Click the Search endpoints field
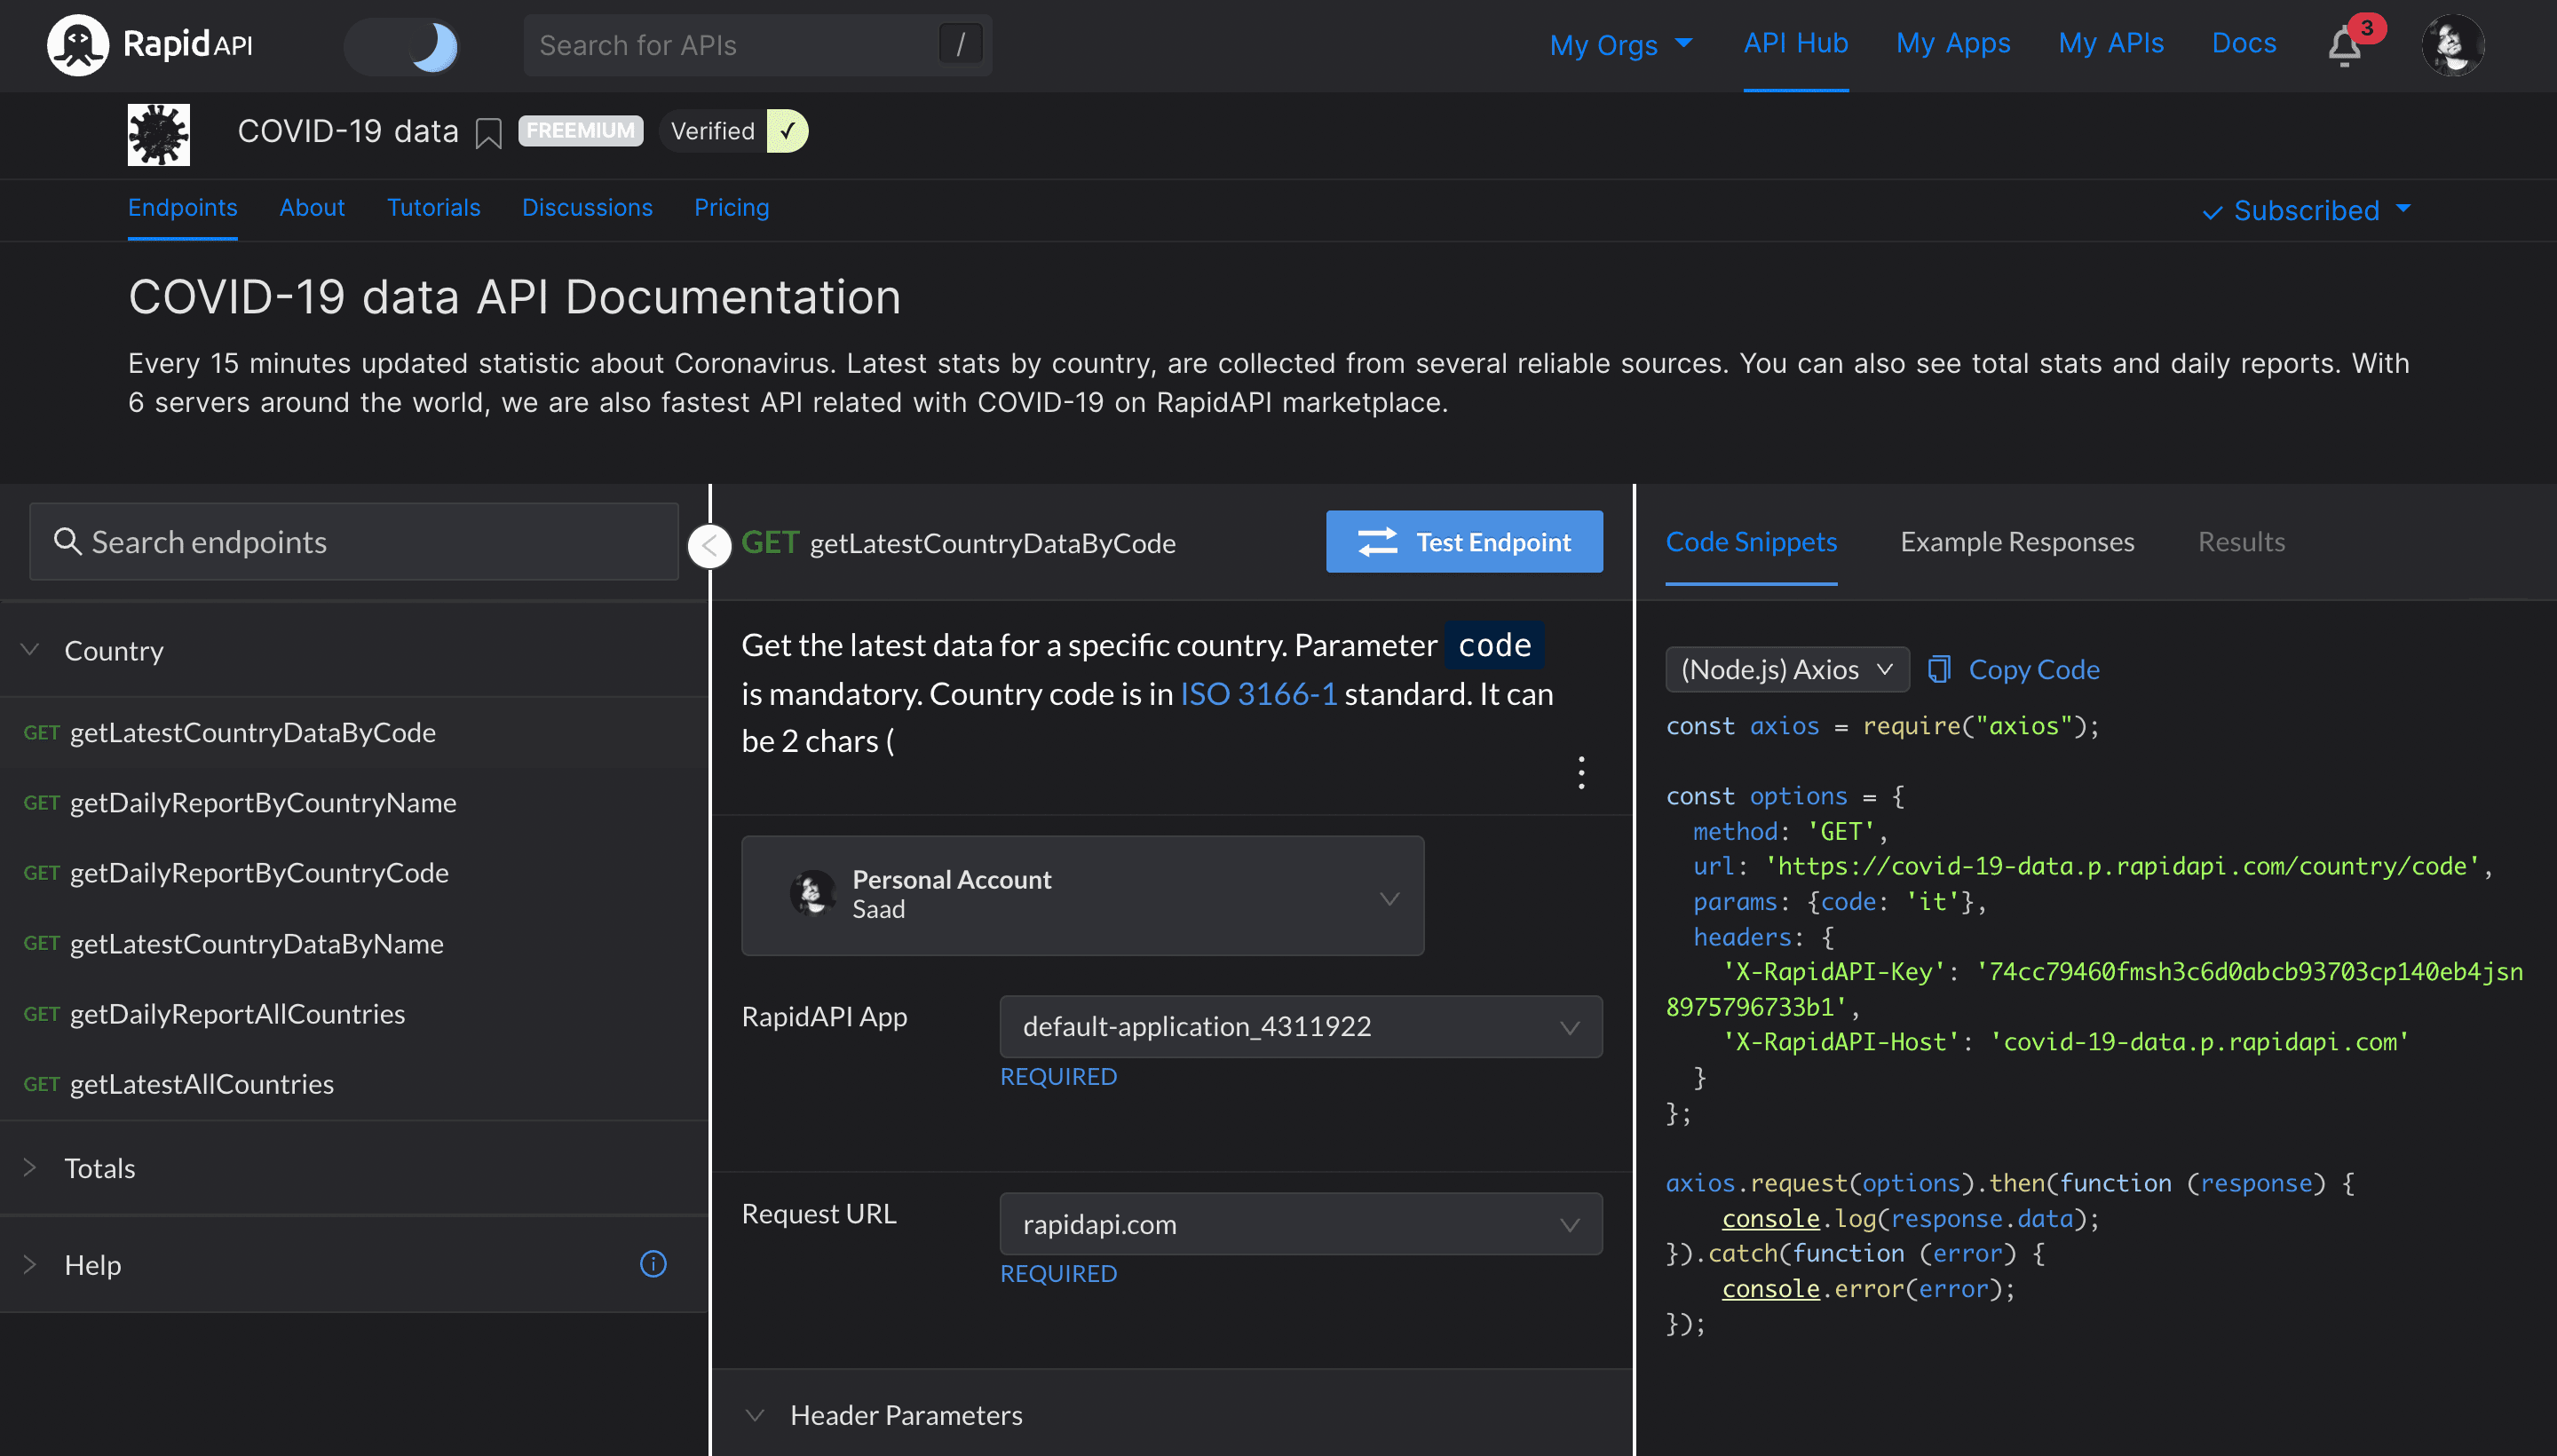 point(354,542)
